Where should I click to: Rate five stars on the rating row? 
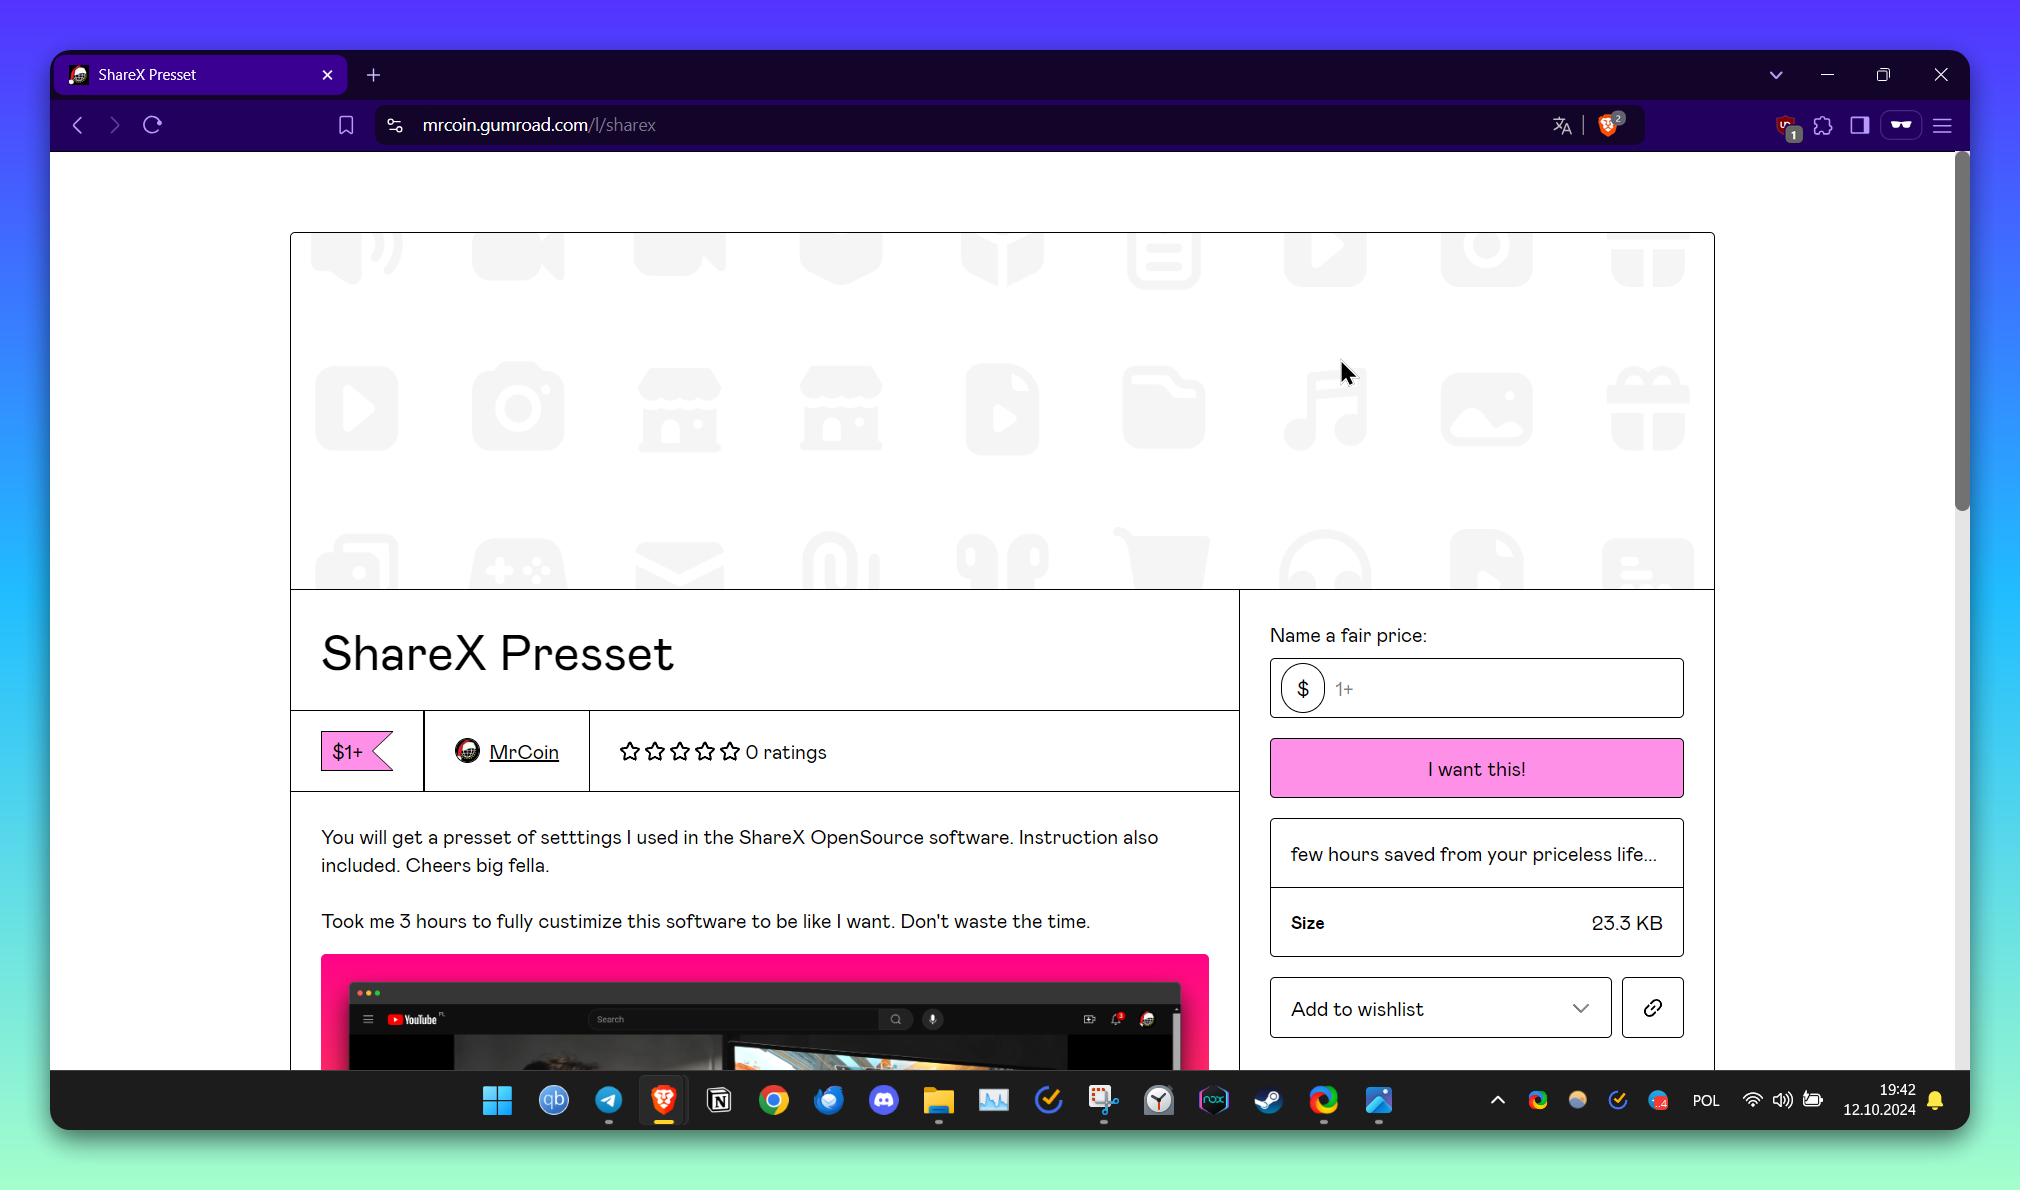pyautogui.click(x=729, y=751)
